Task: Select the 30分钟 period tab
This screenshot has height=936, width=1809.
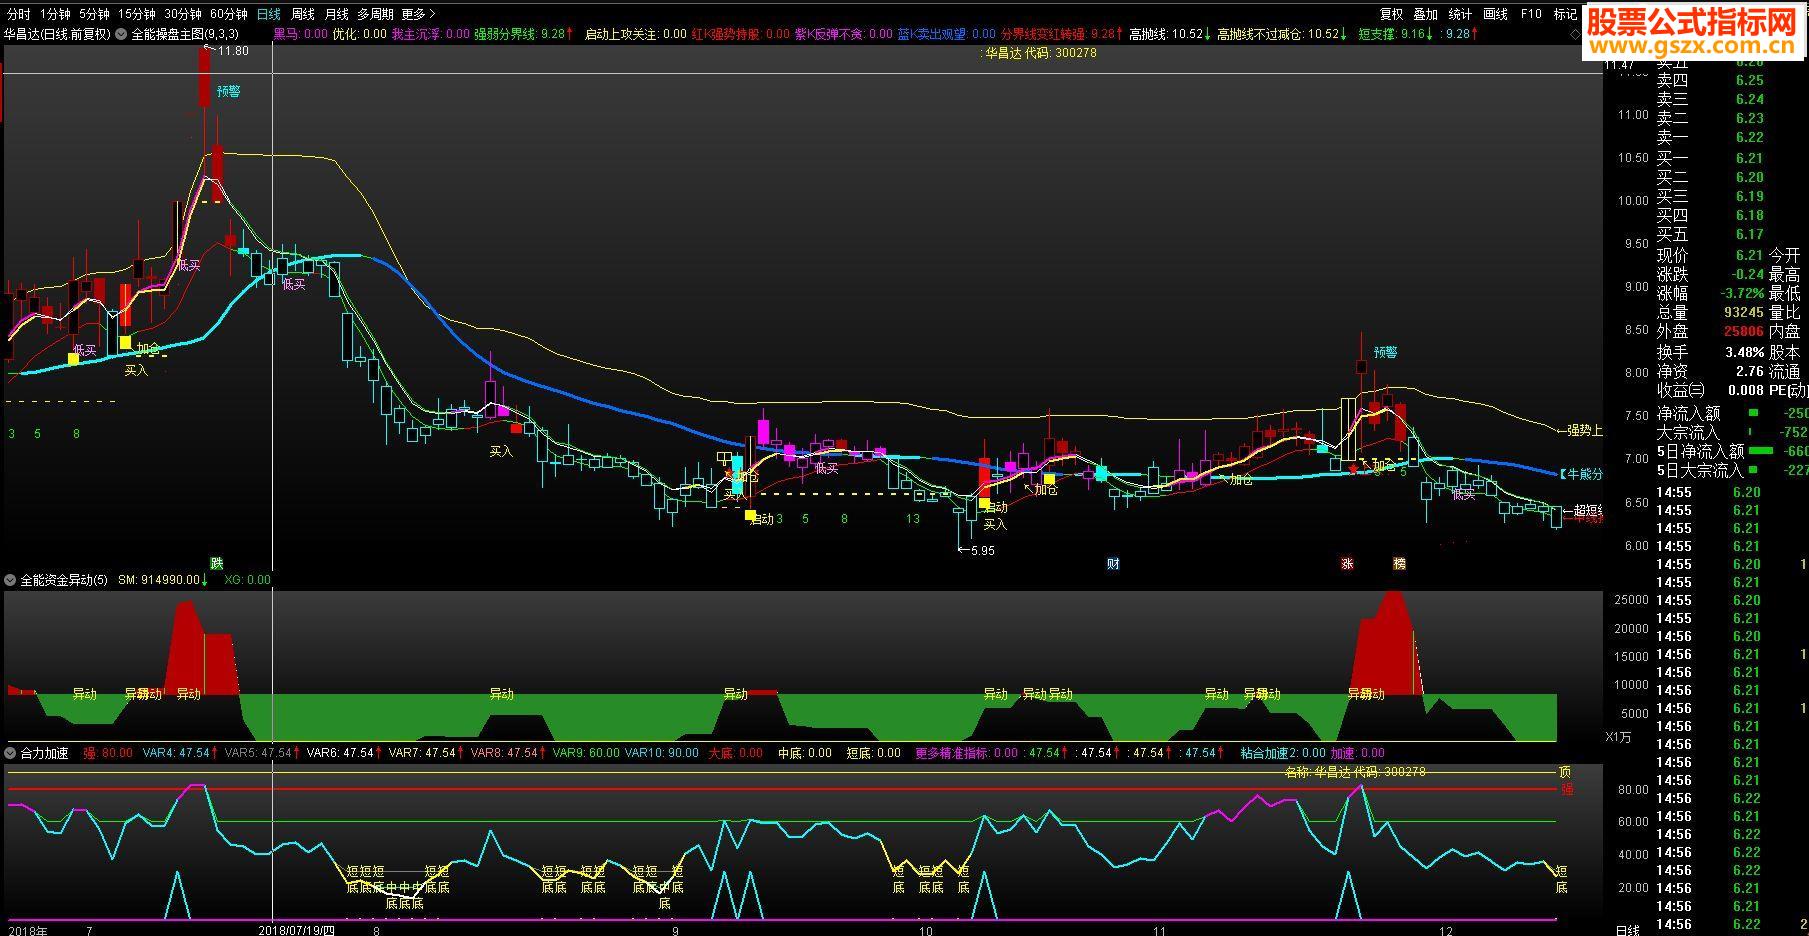Action: (x=183, y=14)
